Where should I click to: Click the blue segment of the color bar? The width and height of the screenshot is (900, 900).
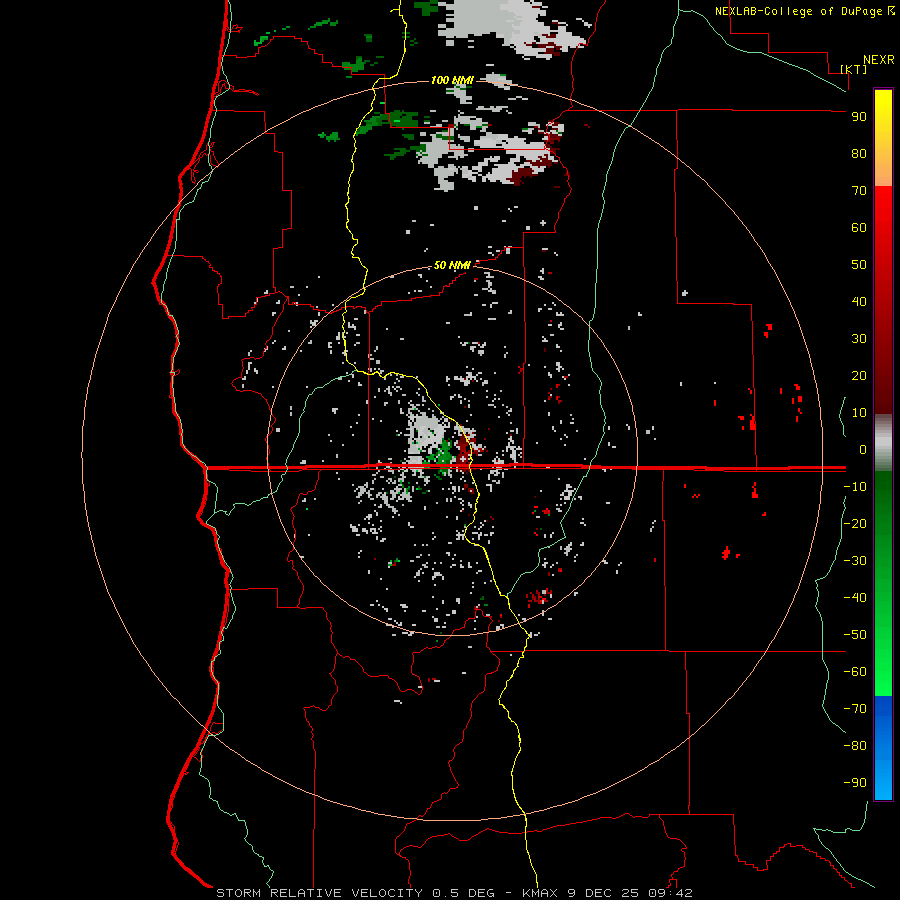pyautogui.click(x=883, y=748)
